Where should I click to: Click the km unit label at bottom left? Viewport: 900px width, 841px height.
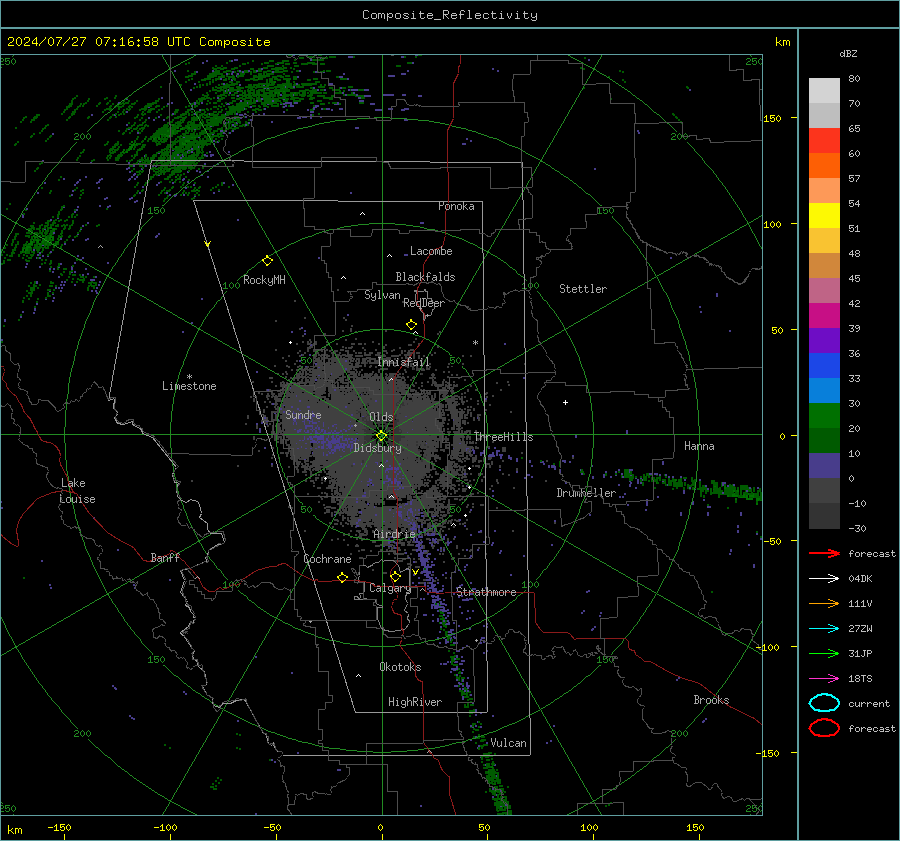tap(14, 830)
